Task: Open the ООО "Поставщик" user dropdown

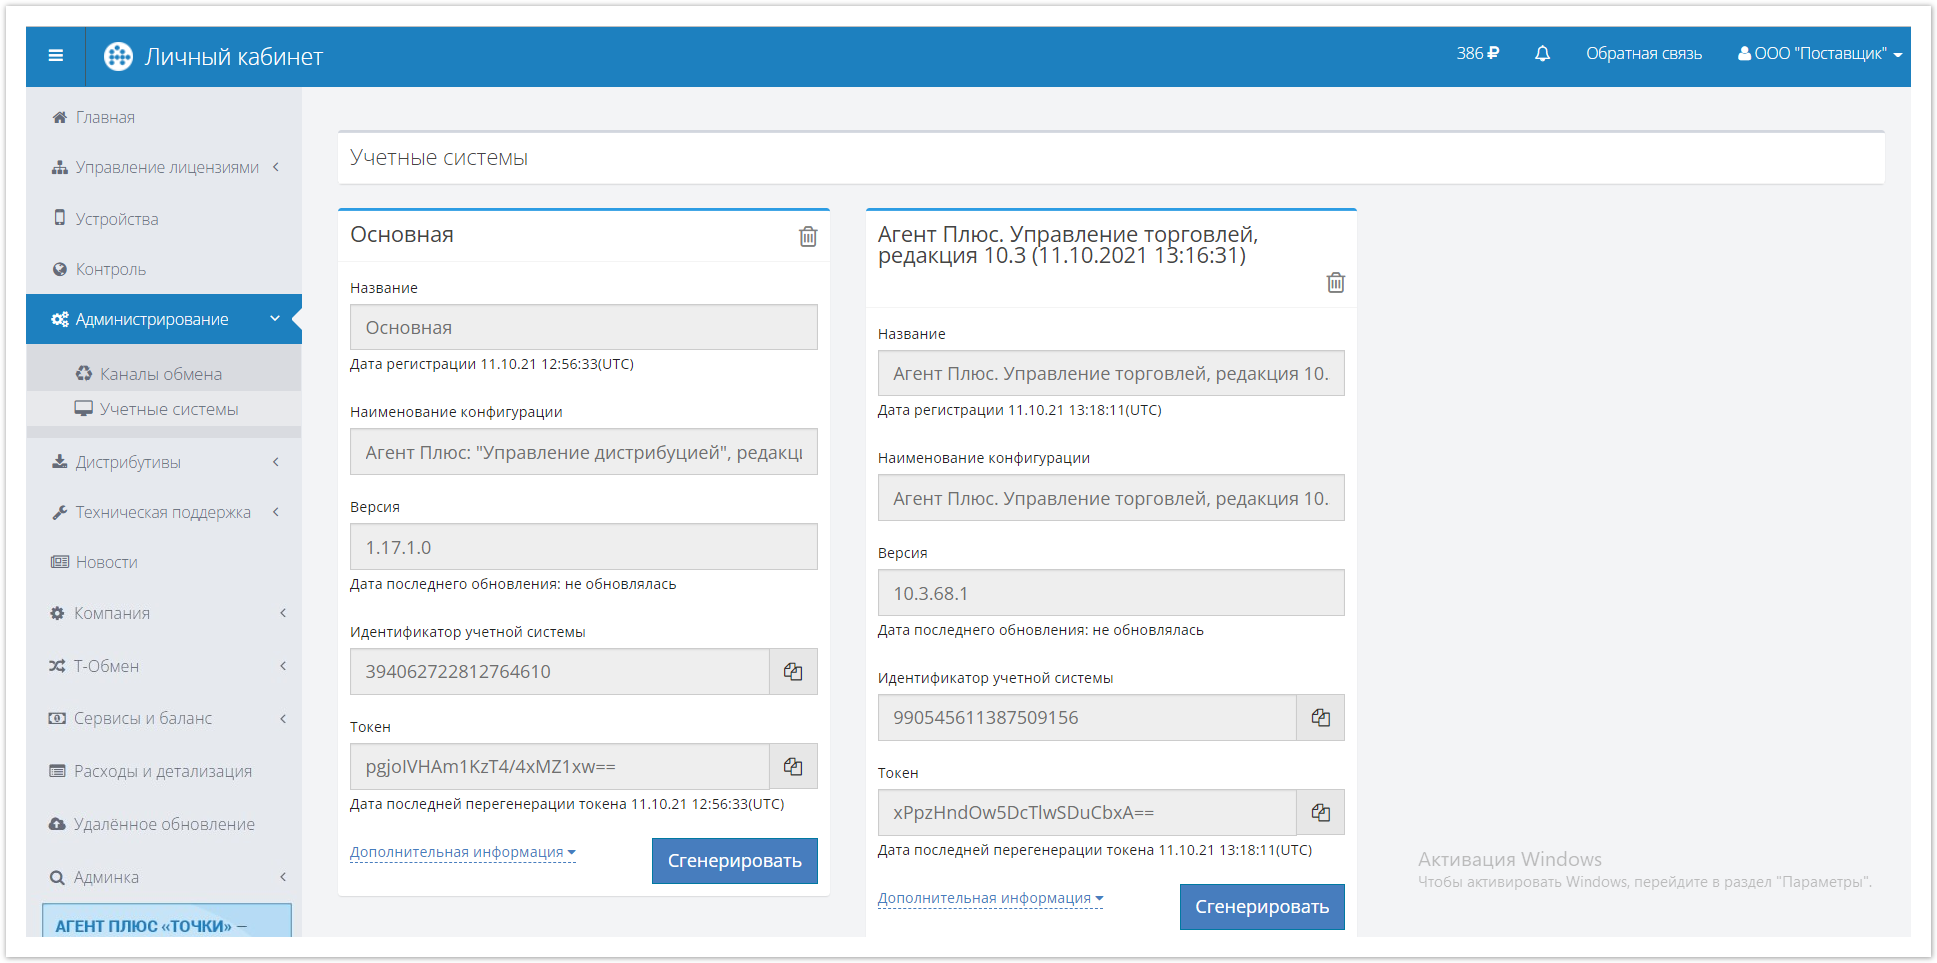Action: 1819,54
